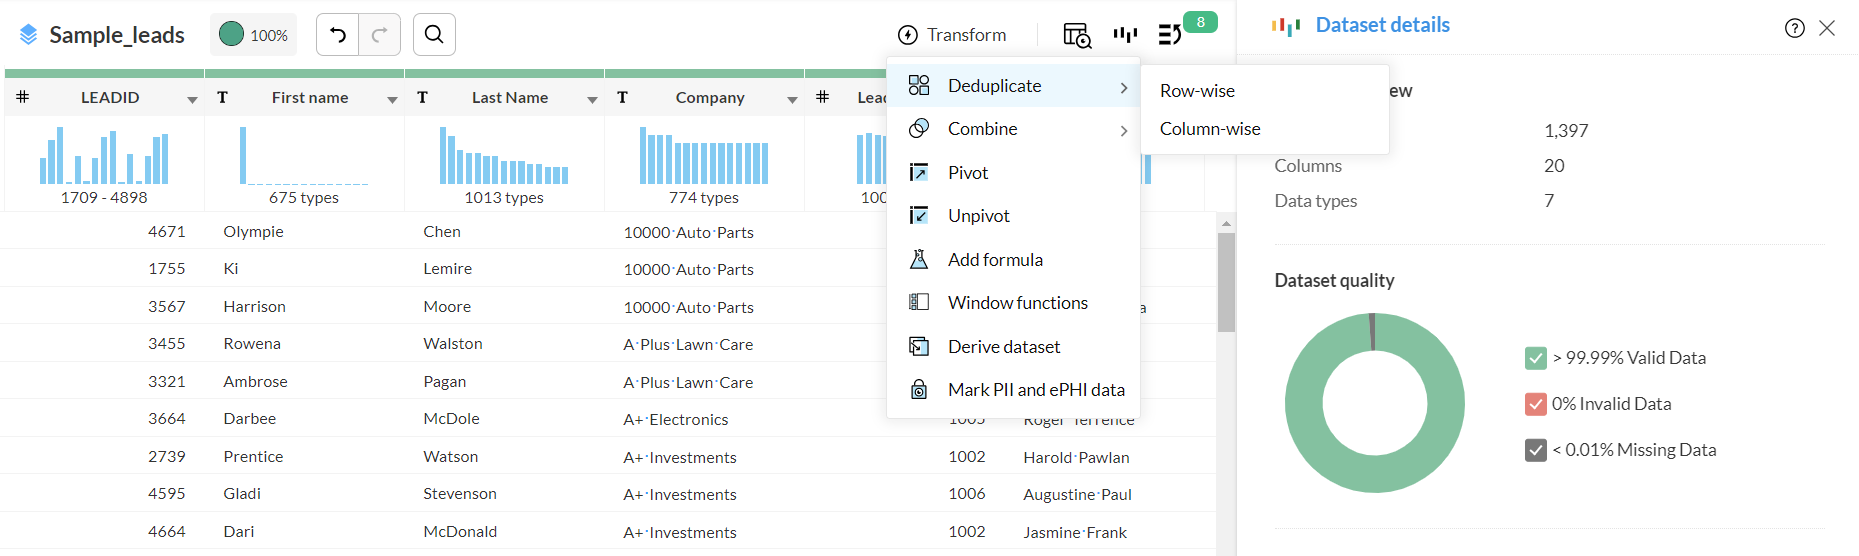Image resolution: width=1859 pixels, height=556 pixels.
Task: Open the First name column dropdown arrow
Action: pyautogui.click(x=392, y=99)
